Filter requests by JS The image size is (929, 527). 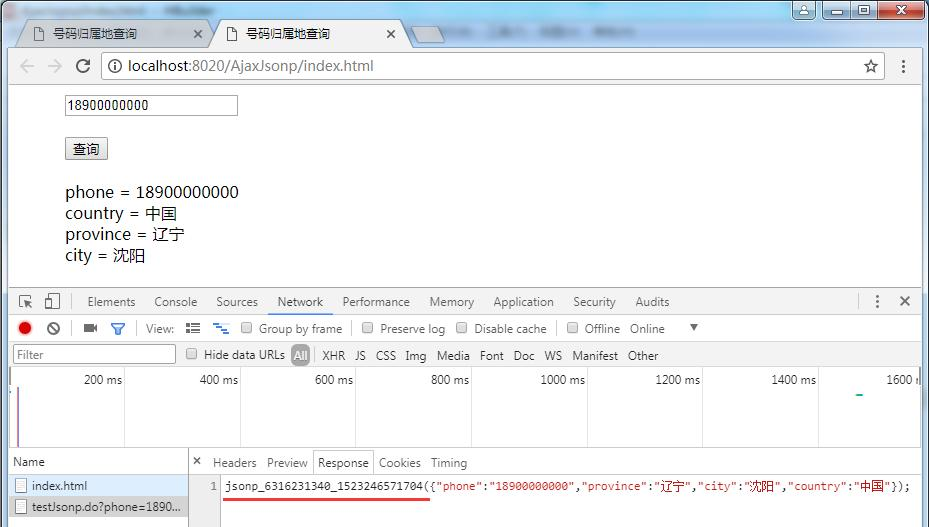point(360,356)
